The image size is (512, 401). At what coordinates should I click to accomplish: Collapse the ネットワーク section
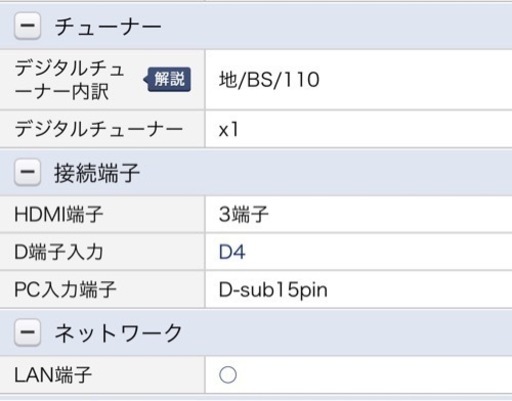pos(27,332)
